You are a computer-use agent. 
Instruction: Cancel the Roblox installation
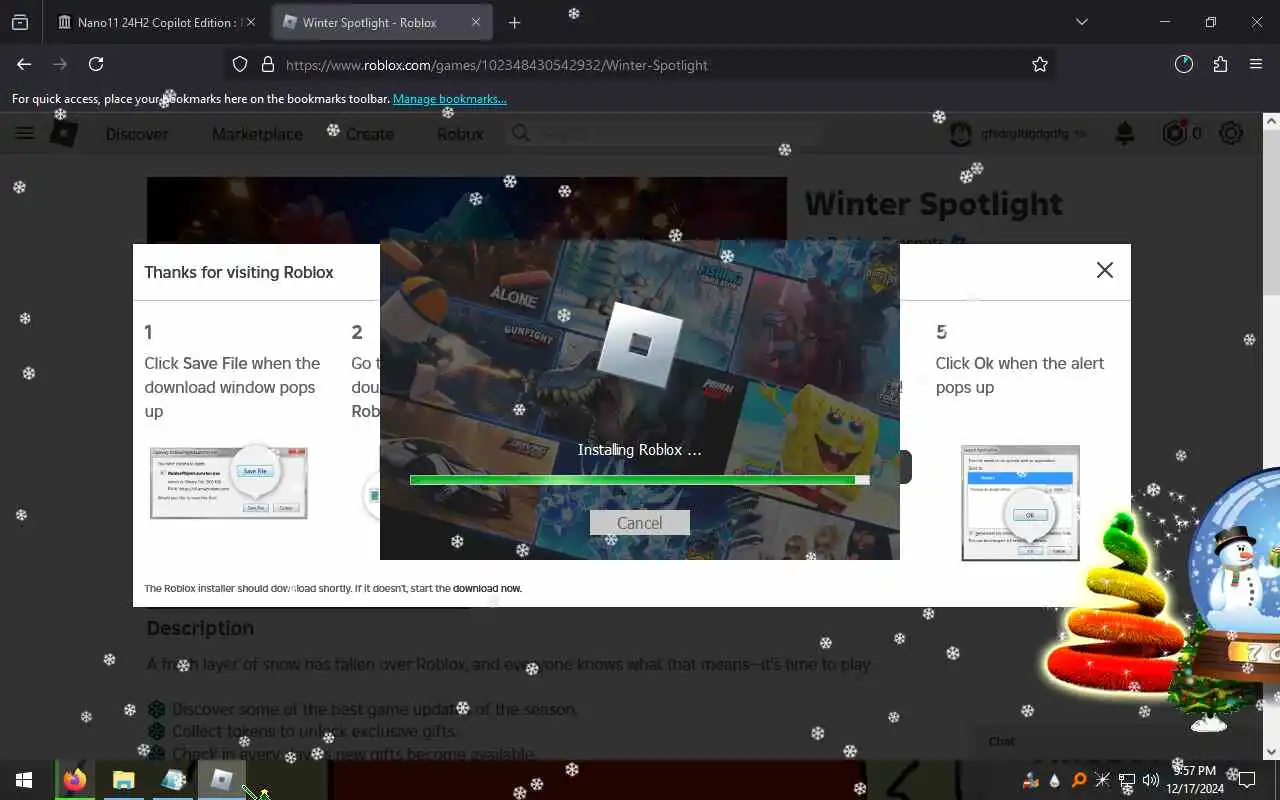[639, 523]
